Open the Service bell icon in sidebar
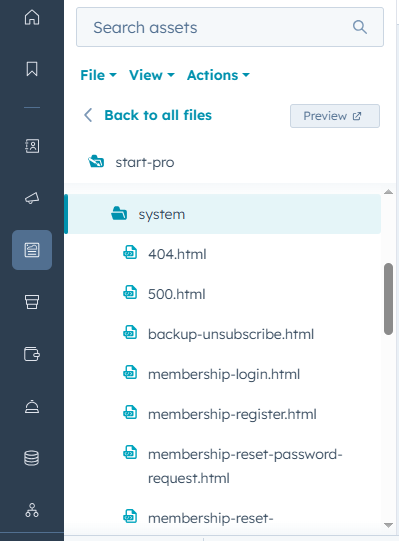Viewport: 399px width, 541px height. (x=32, y=406)
